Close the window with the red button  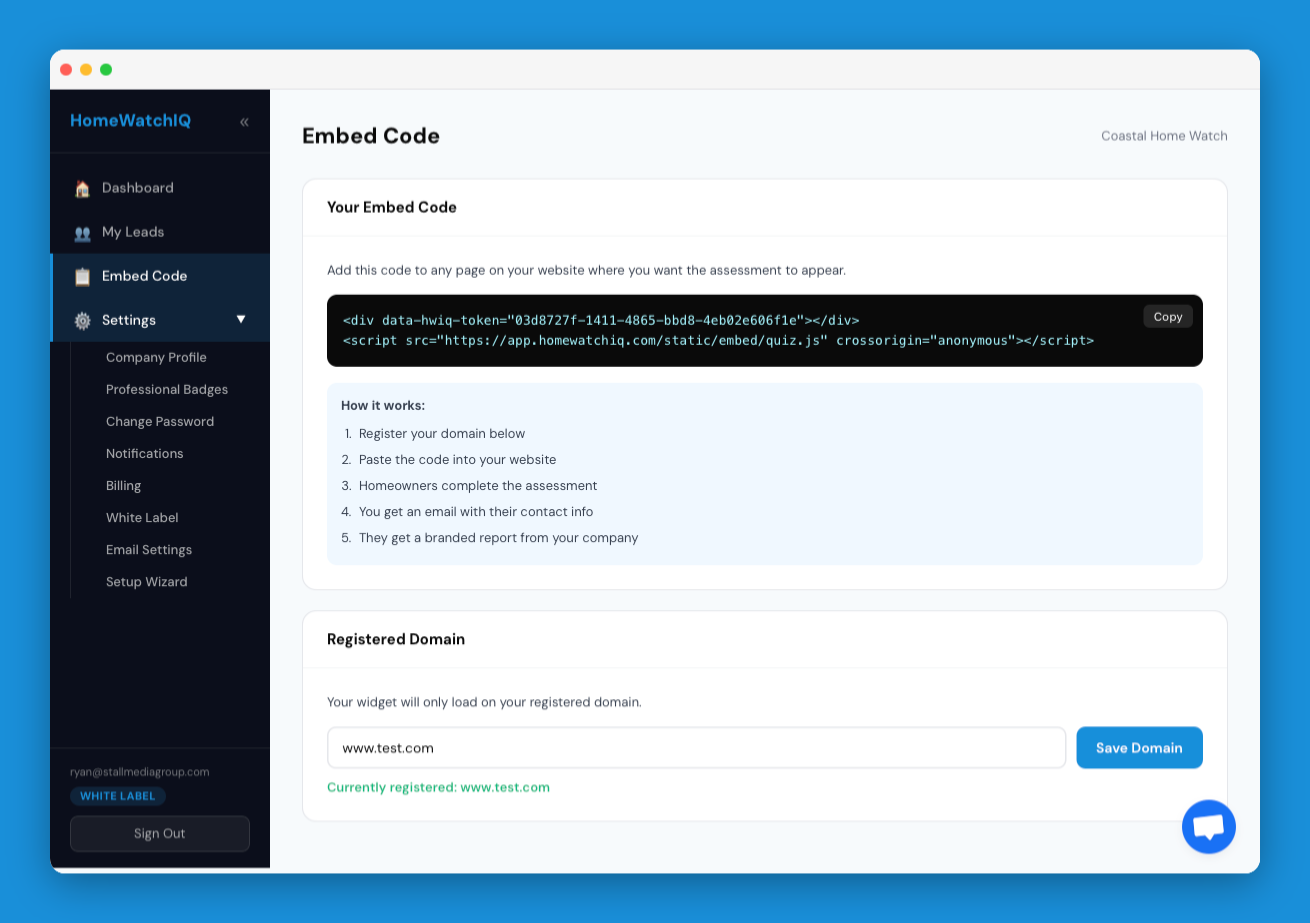click(66, 69)
